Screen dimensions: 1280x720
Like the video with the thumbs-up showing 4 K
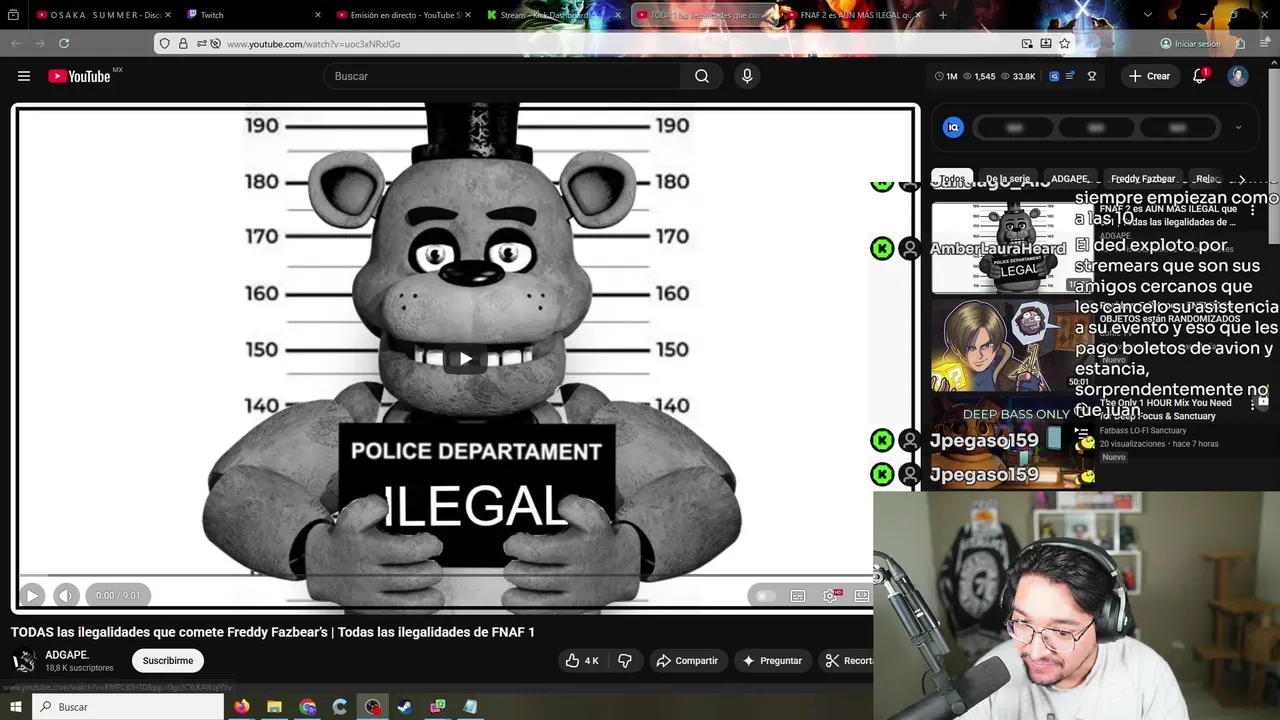pyautogui.click(x=581, y=660)
